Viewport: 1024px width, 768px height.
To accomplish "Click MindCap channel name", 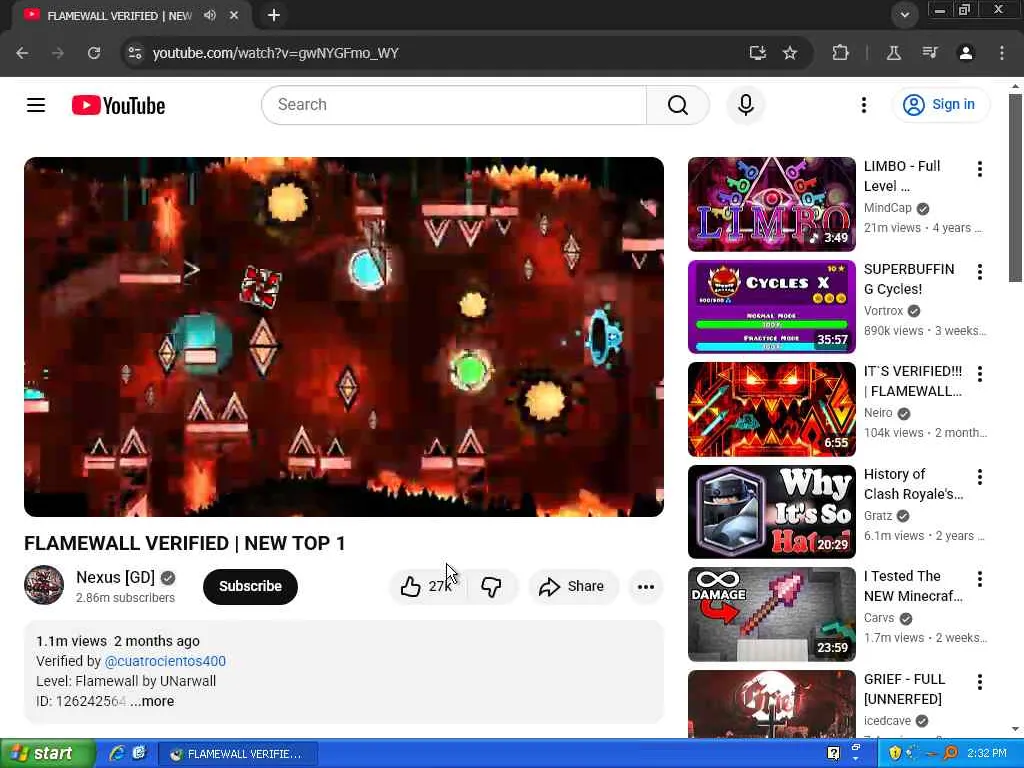I will tap(888, 208).
